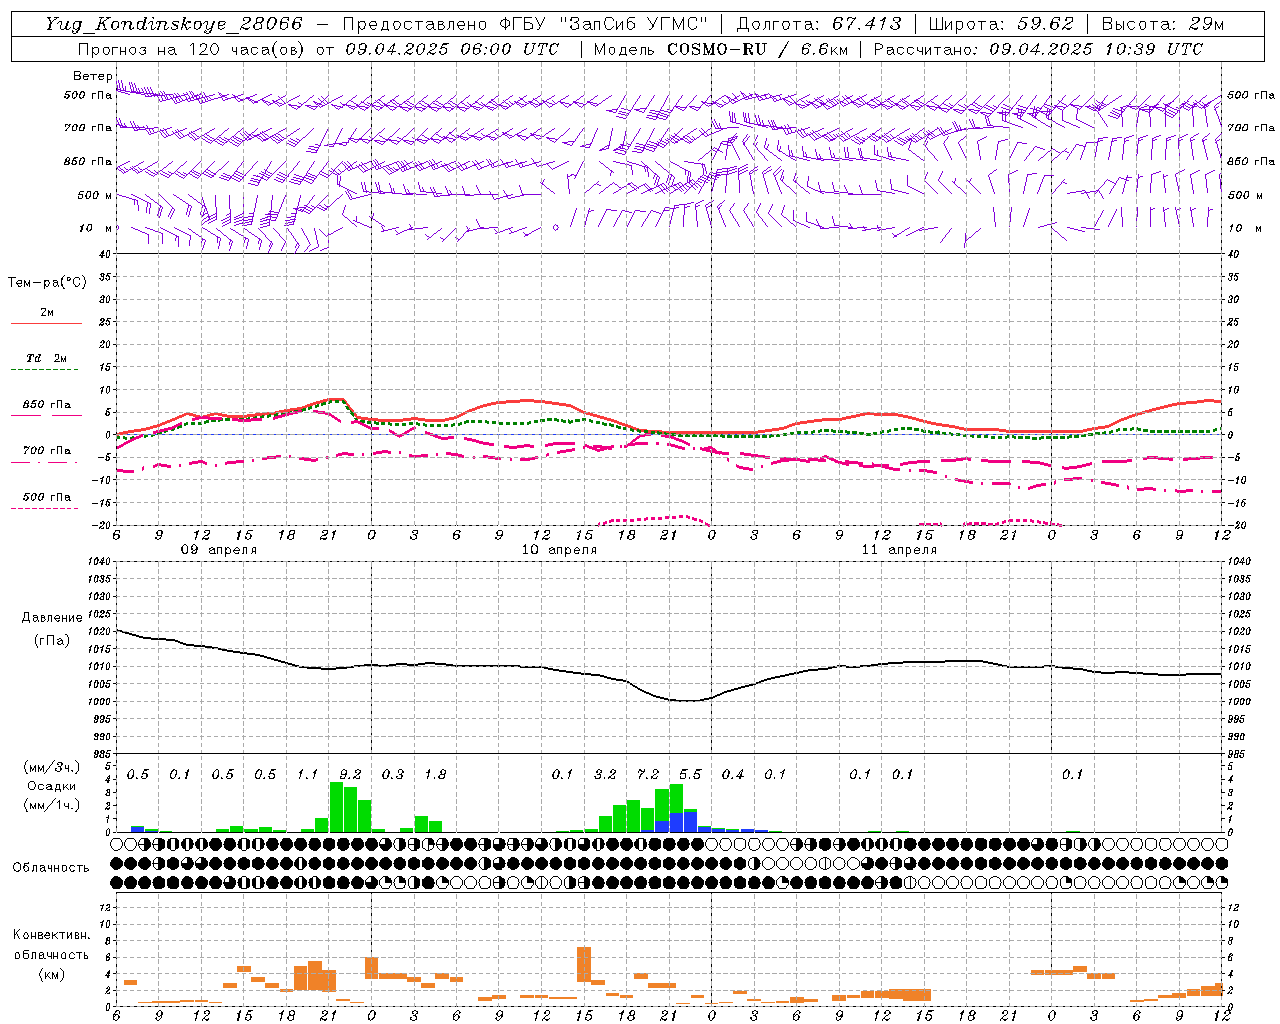The width and height of the screenshot is (1280, 1024).
Task: Click the (гПа) pressure unit label
Action: click(x=52, y=641)
